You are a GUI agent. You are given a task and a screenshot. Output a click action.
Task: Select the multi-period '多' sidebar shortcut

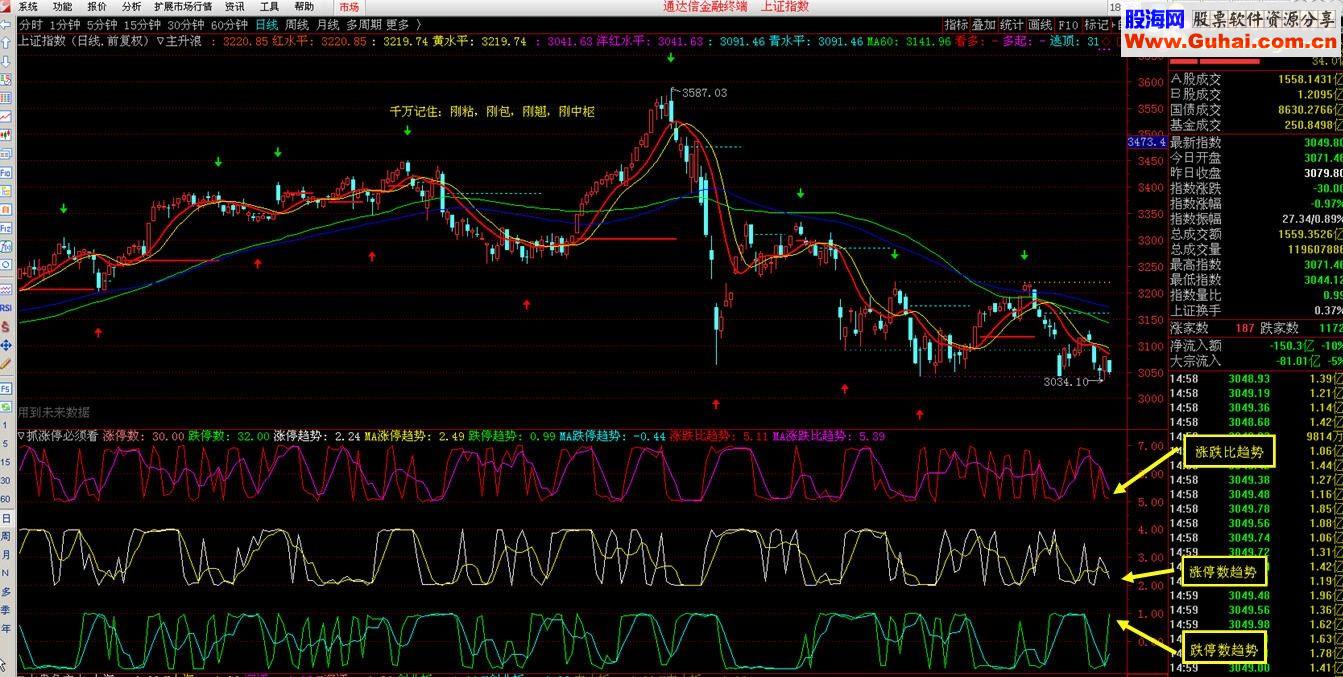point(6,591)
